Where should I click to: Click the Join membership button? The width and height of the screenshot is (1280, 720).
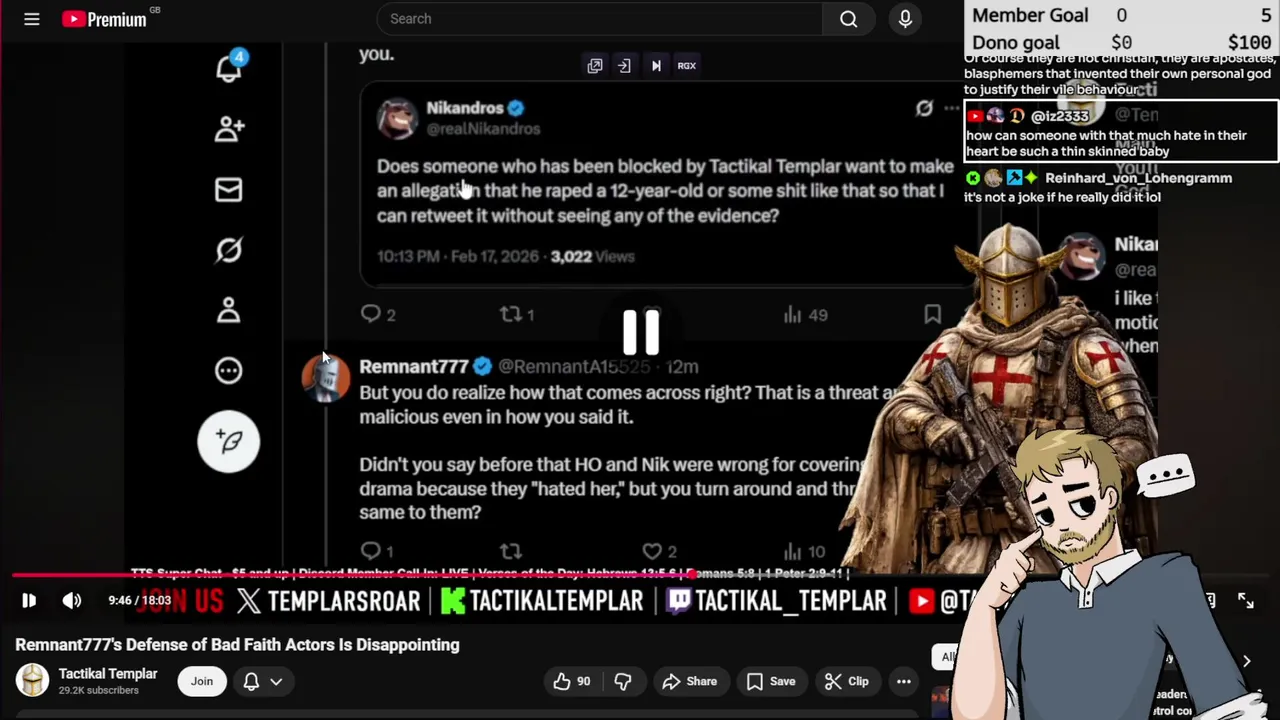tap(202, 681)
